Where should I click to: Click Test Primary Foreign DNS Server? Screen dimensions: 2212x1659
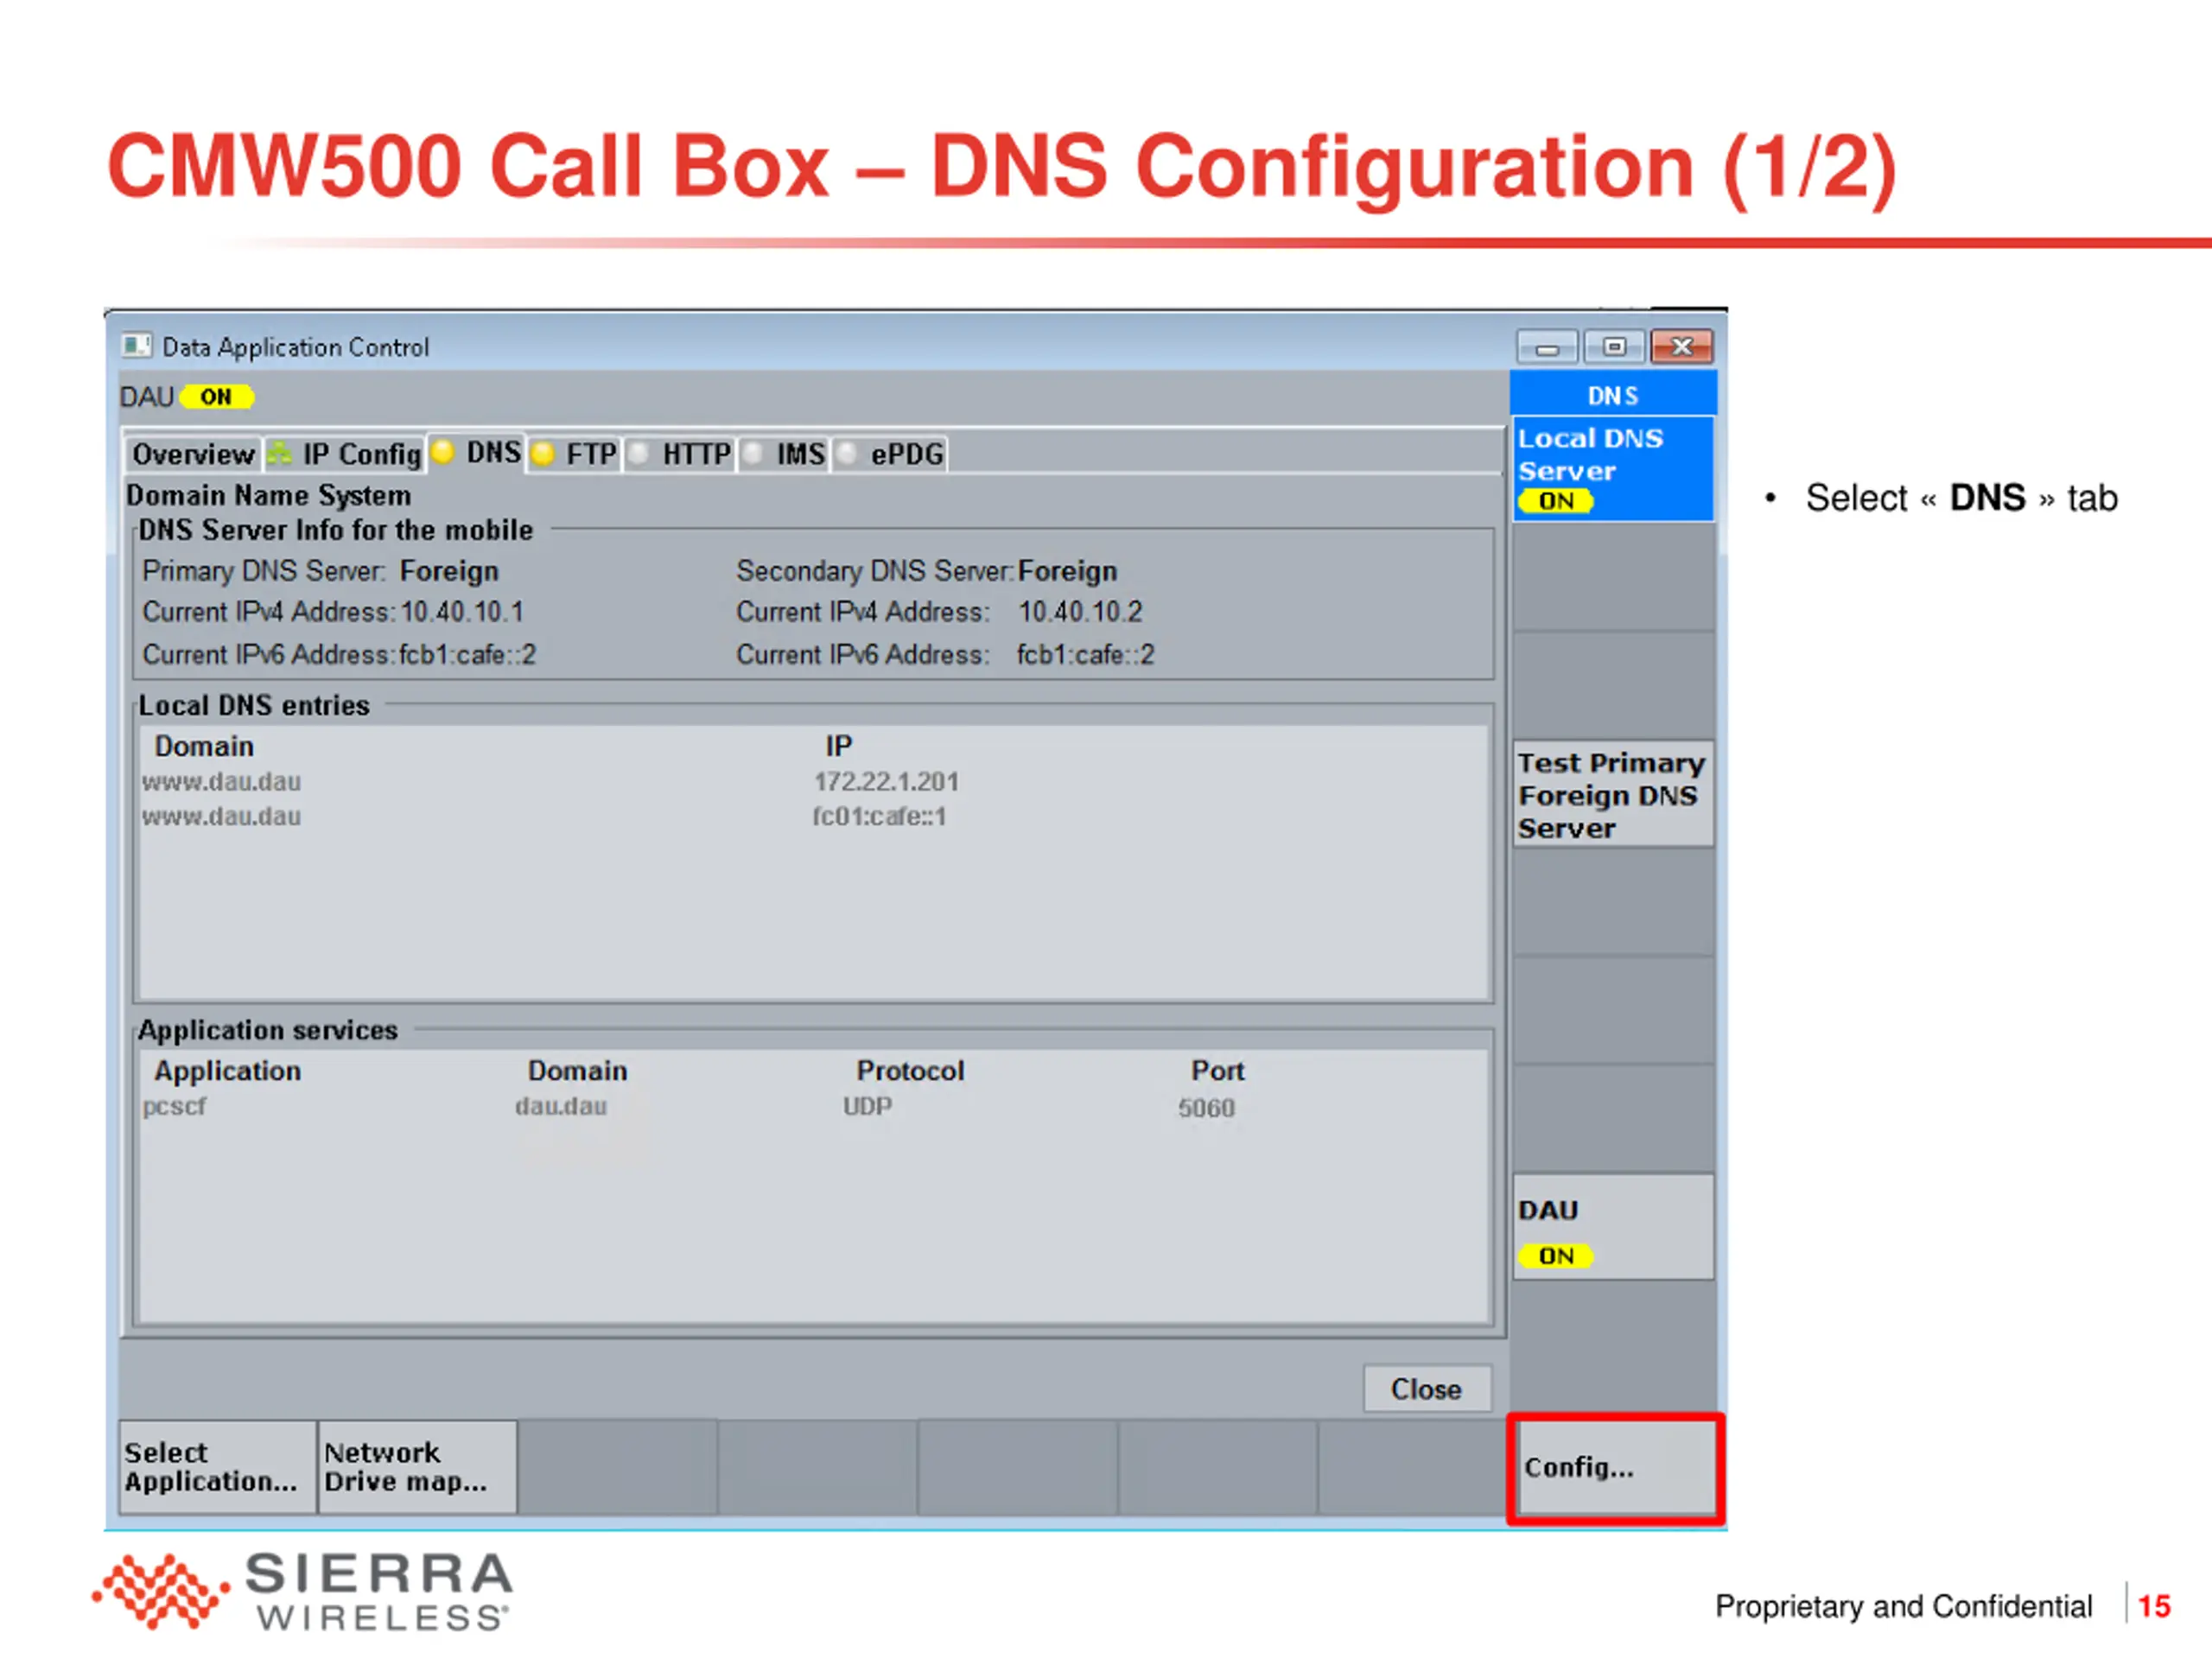[1614, 795]
